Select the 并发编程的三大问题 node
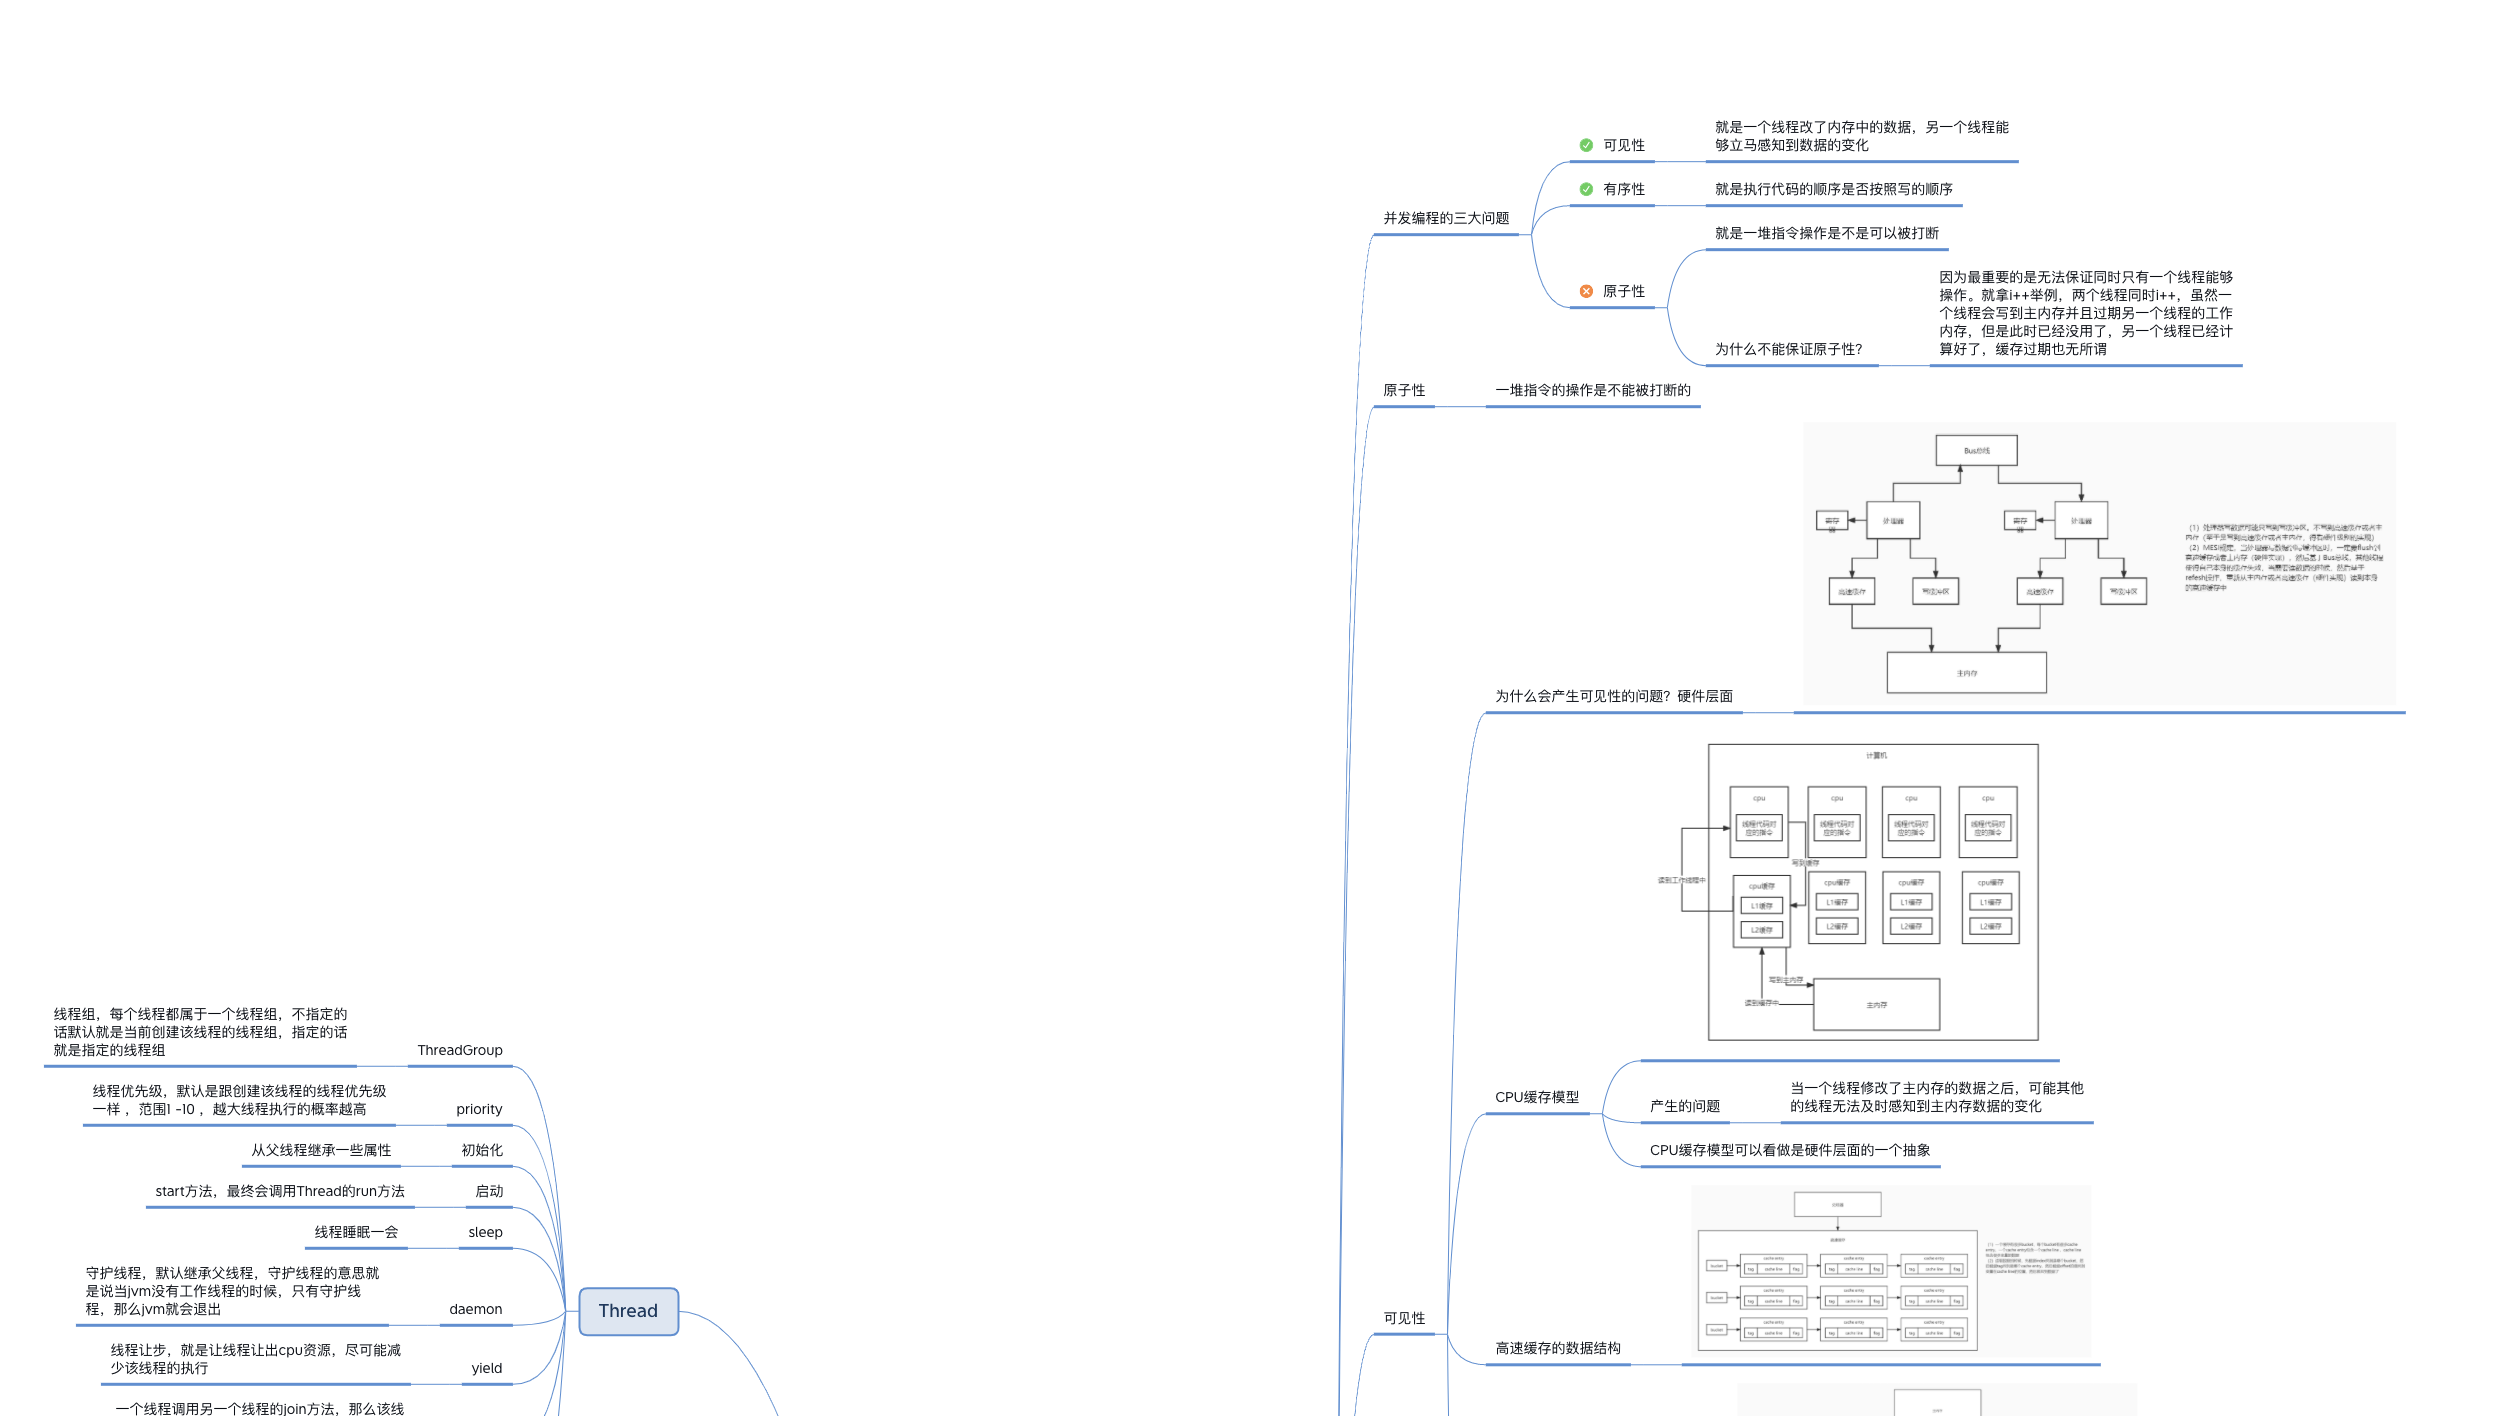The image size is (2520, 1416). (1446, 218)
